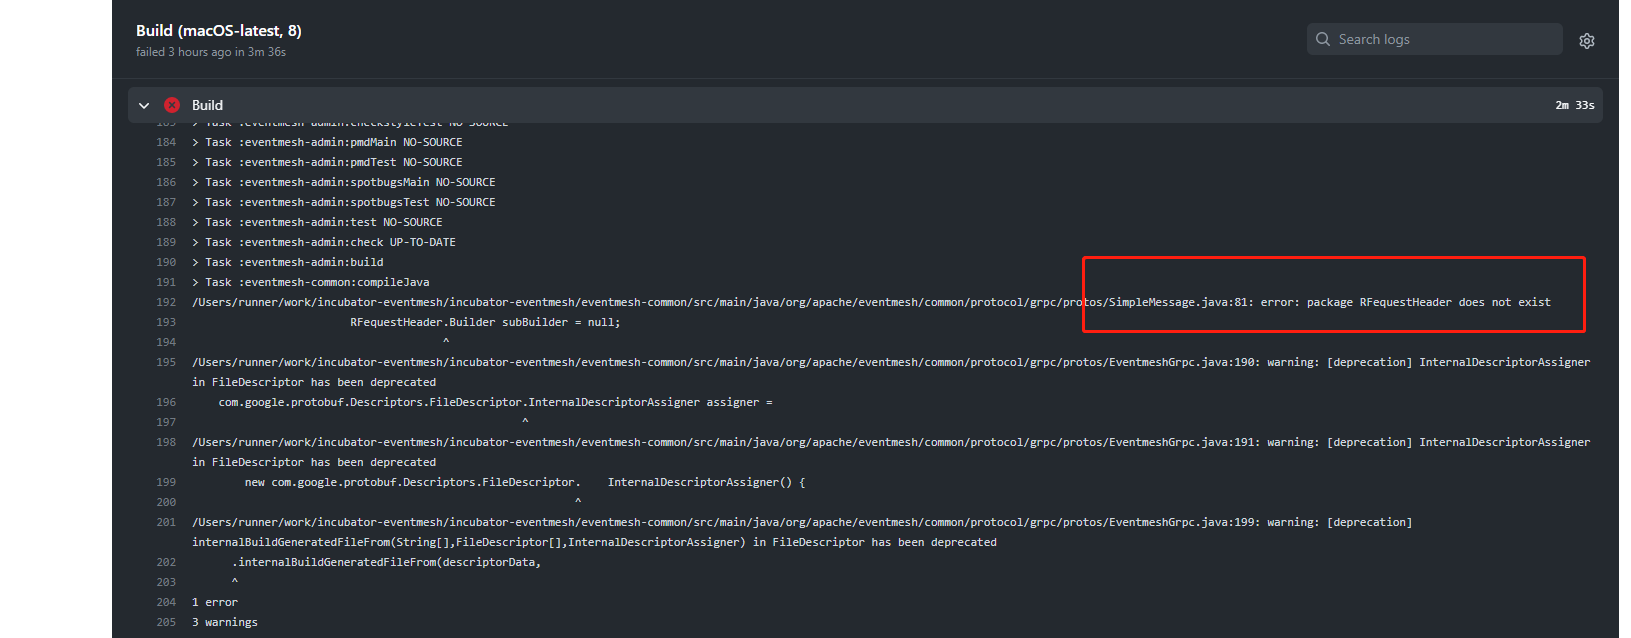Select log line number 186
The height and width of the screenshot is (638, 1631).
click(x=166, y=182)
